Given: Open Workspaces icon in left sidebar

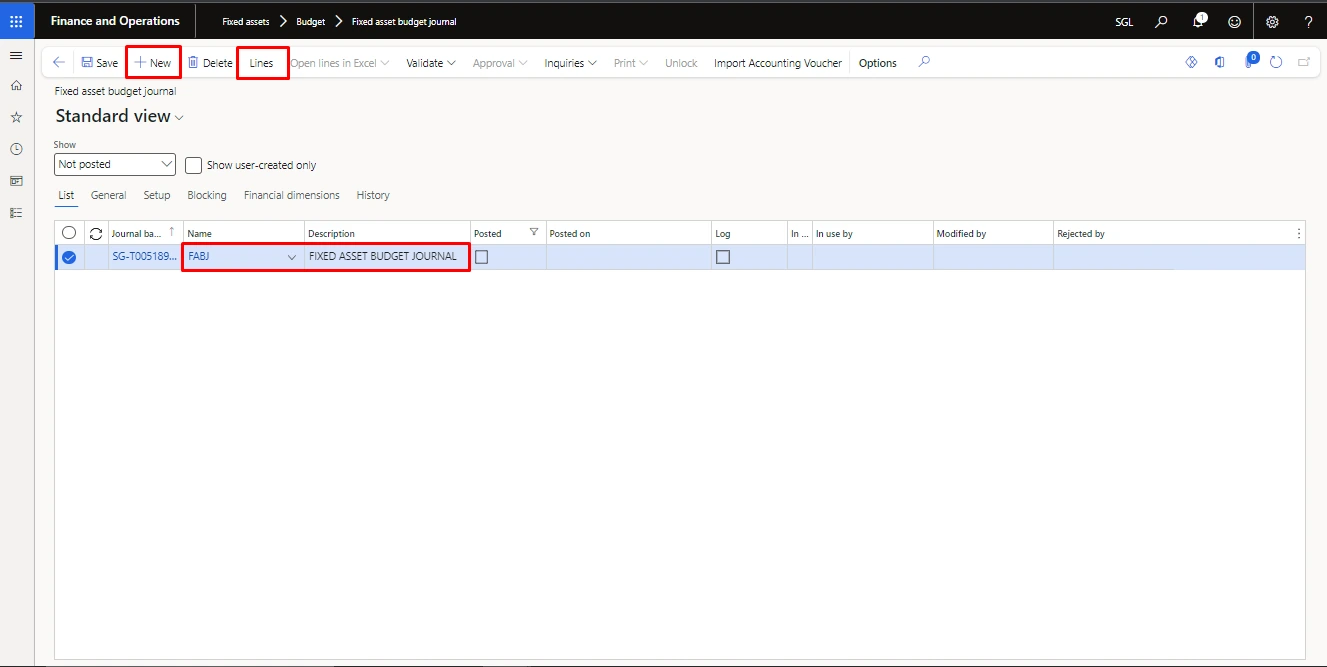Looking at the screenshot, I should click(x=15, y=181).
